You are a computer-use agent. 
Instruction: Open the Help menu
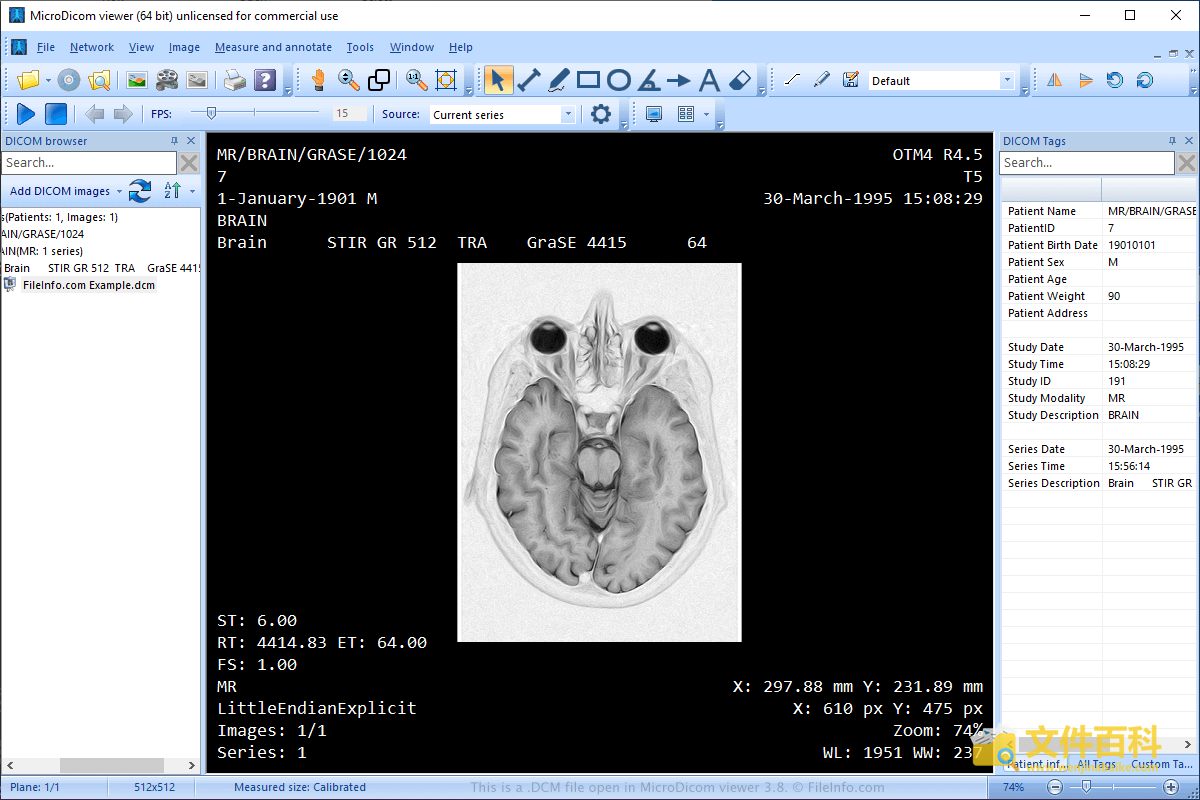460,47
